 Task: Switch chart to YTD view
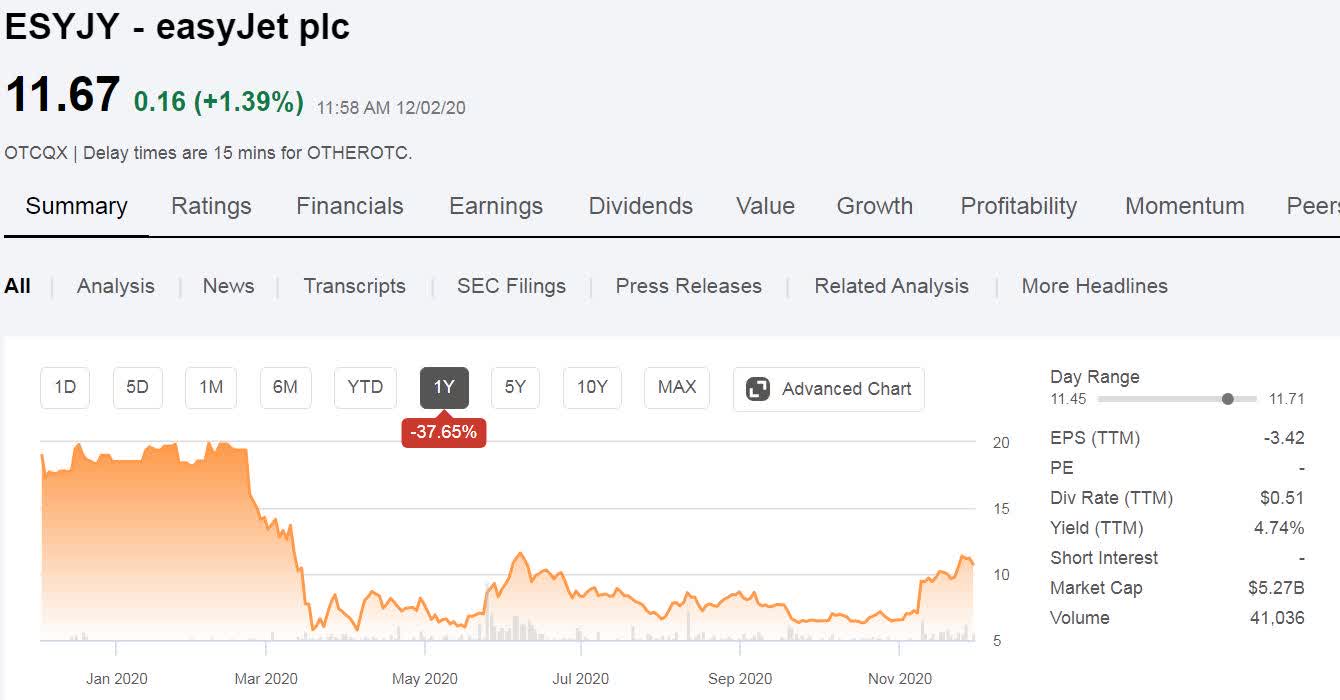tap(364, 388)
